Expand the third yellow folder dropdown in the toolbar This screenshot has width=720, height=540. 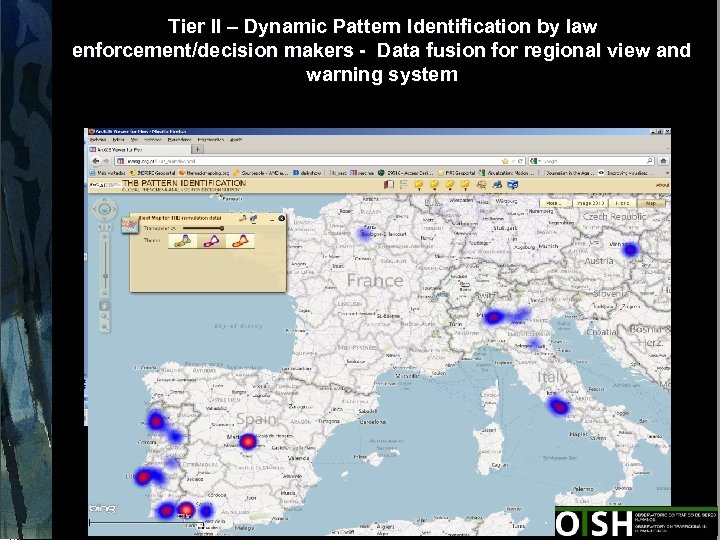(x=450, y=185)
